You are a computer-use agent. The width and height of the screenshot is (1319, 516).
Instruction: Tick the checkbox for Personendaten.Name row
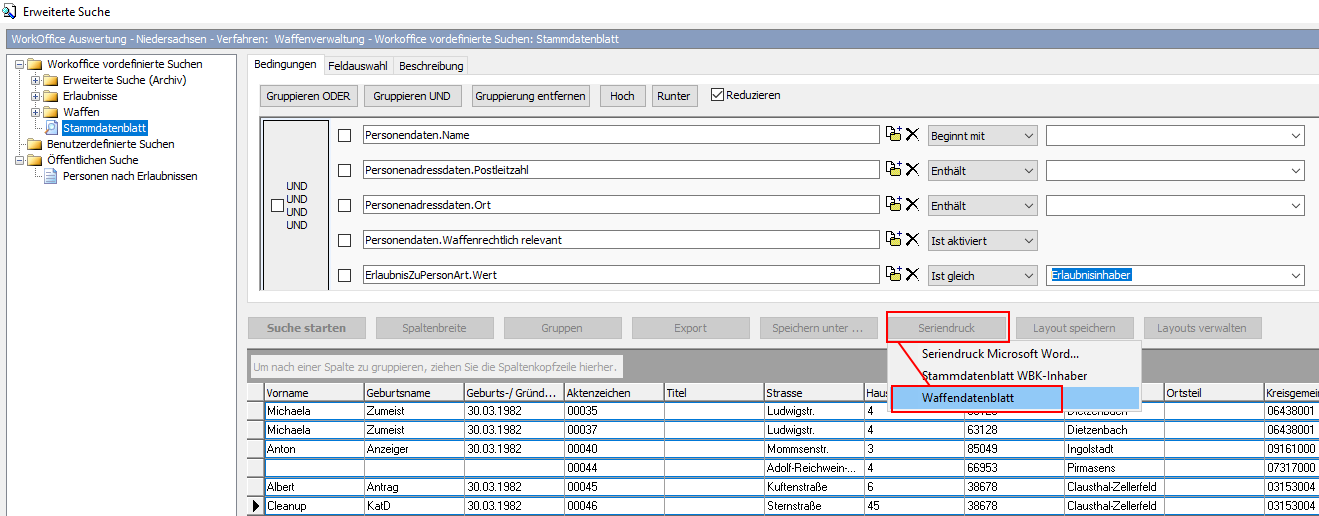345,135
